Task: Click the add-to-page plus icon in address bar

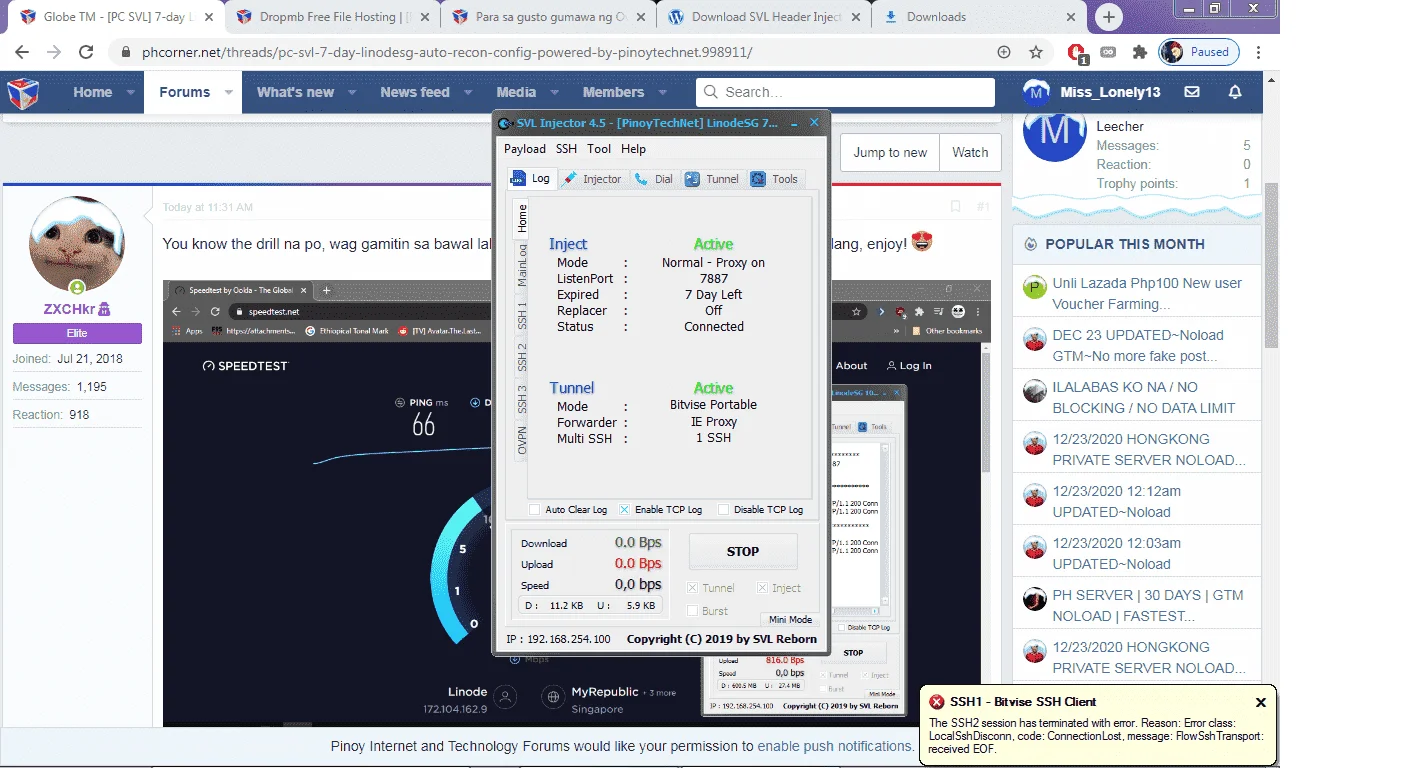Action: 1004,52
